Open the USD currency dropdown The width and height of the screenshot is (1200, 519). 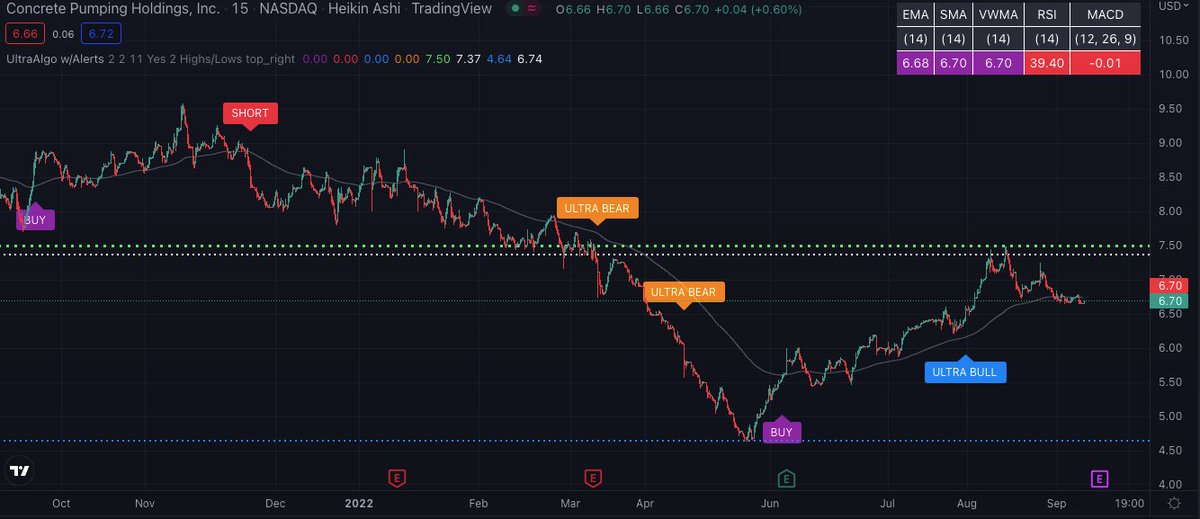click(x=1172, y=9)
